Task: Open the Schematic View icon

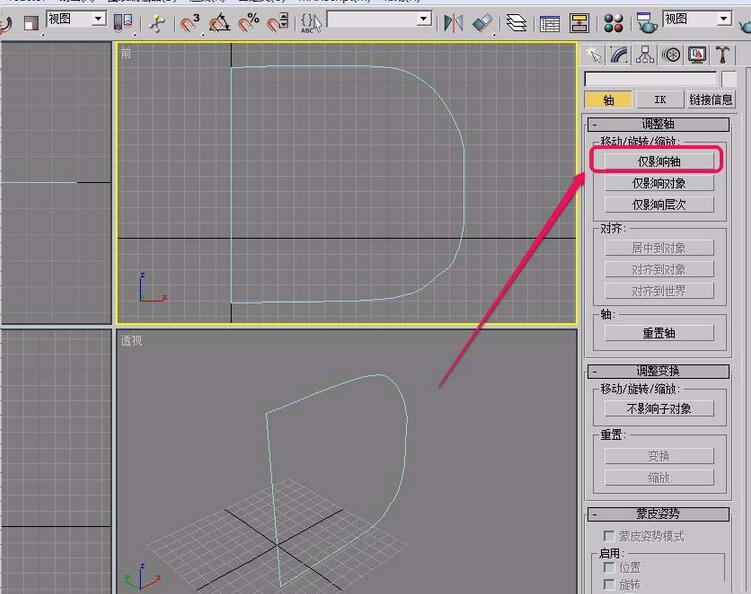Action: [x=579, y=23]
